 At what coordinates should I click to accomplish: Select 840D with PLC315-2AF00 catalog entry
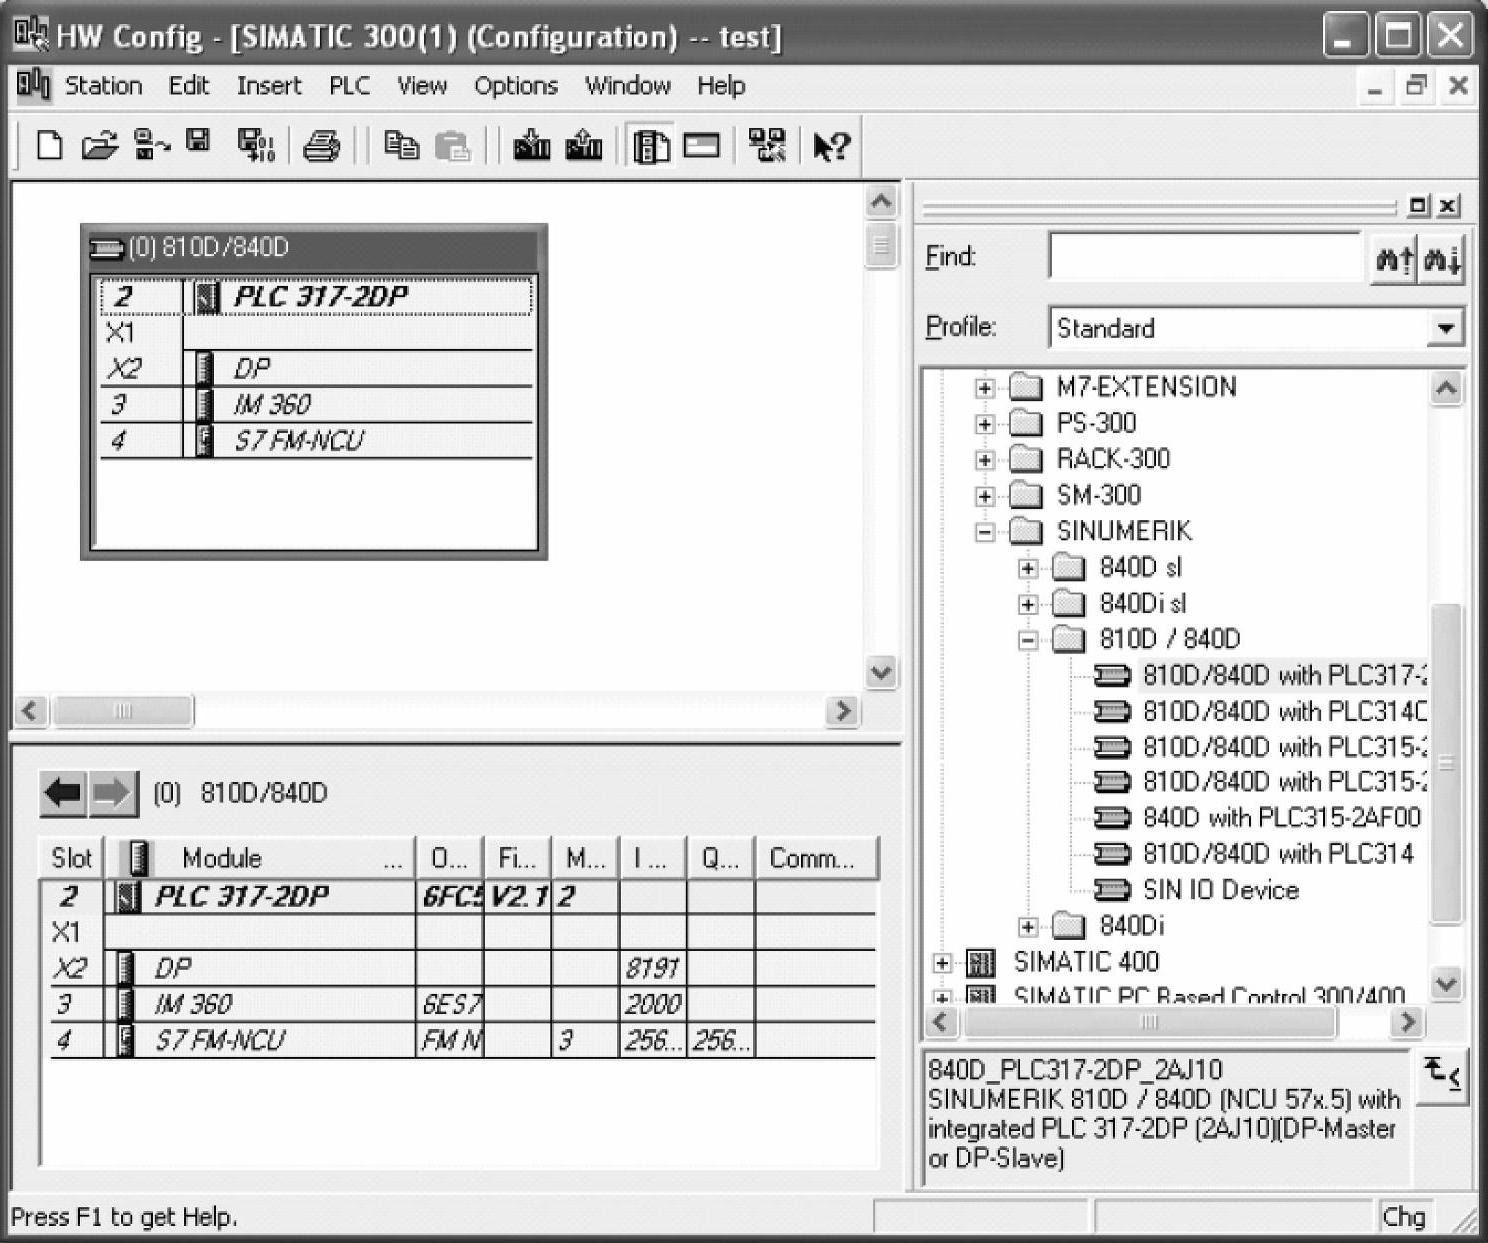(1282, 818)
